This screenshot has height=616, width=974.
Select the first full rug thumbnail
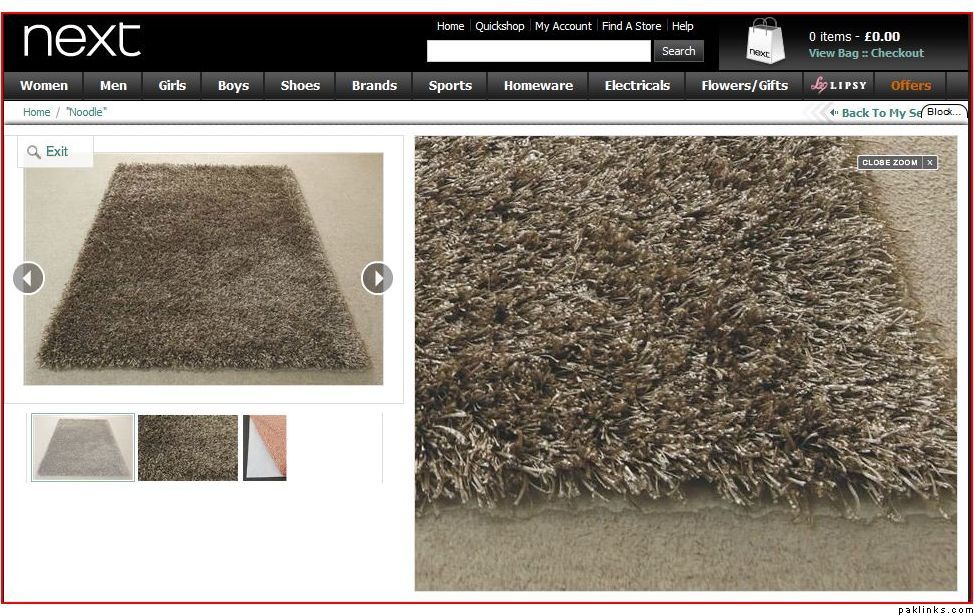pos(83,447)
